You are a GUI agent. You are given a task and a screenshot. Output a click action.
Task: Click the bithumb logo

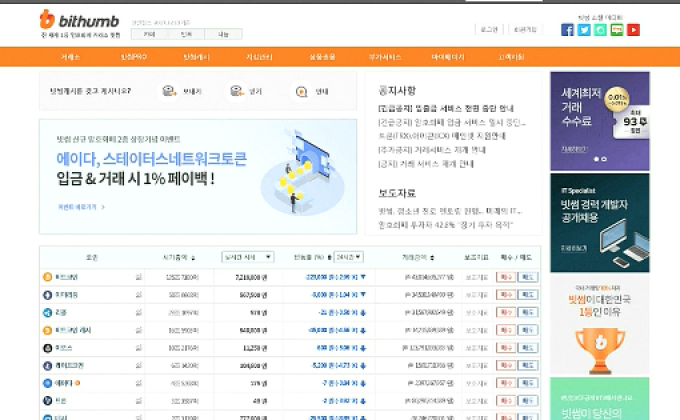pos(79,20)
